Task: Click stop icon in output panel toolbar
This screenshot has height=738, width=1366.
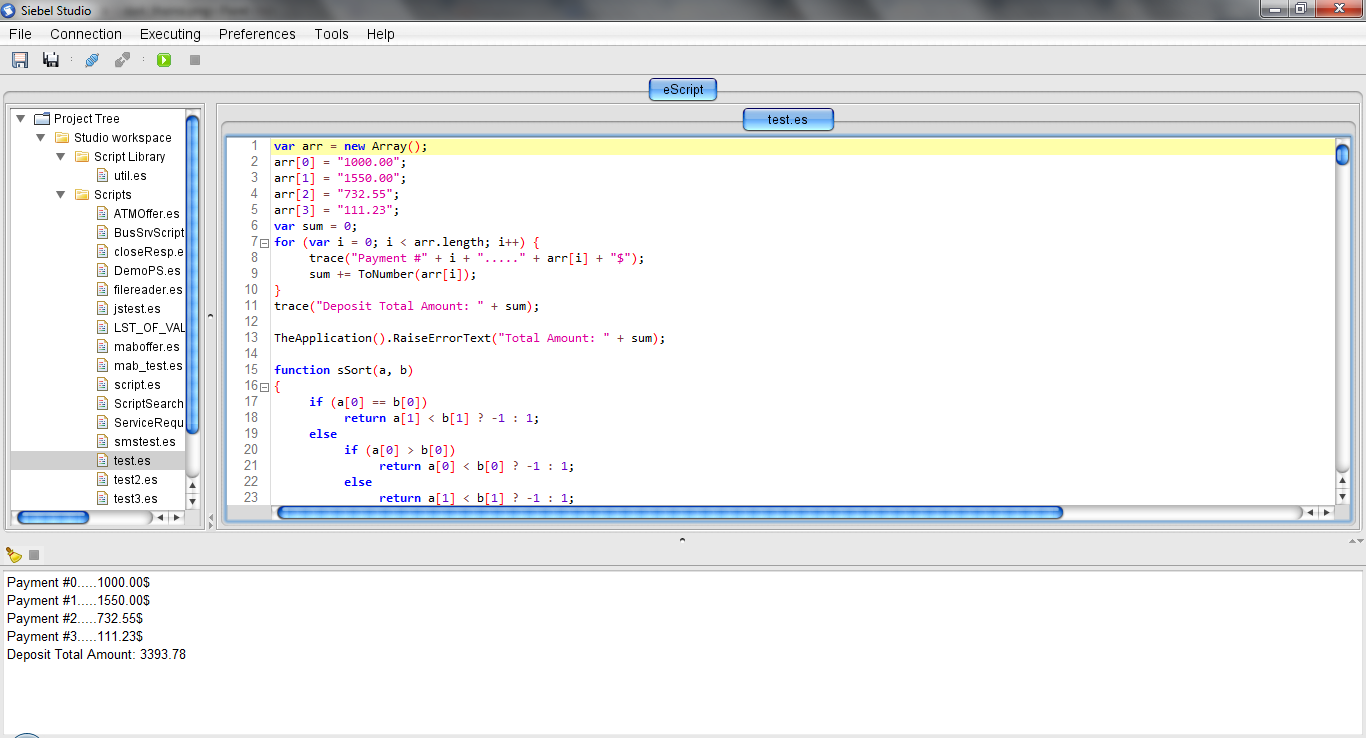Action: 34,555
